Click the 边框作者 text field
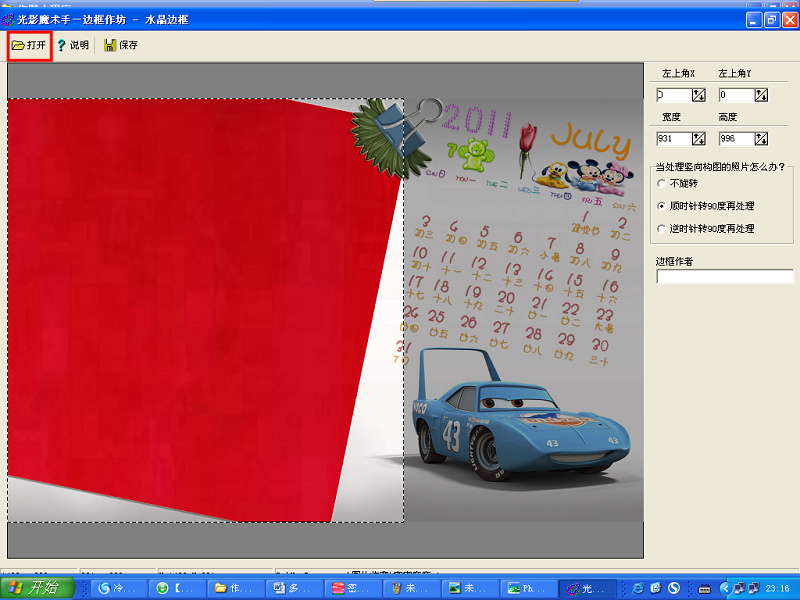The height and width of the screenshot is (600, 800). 725,277
